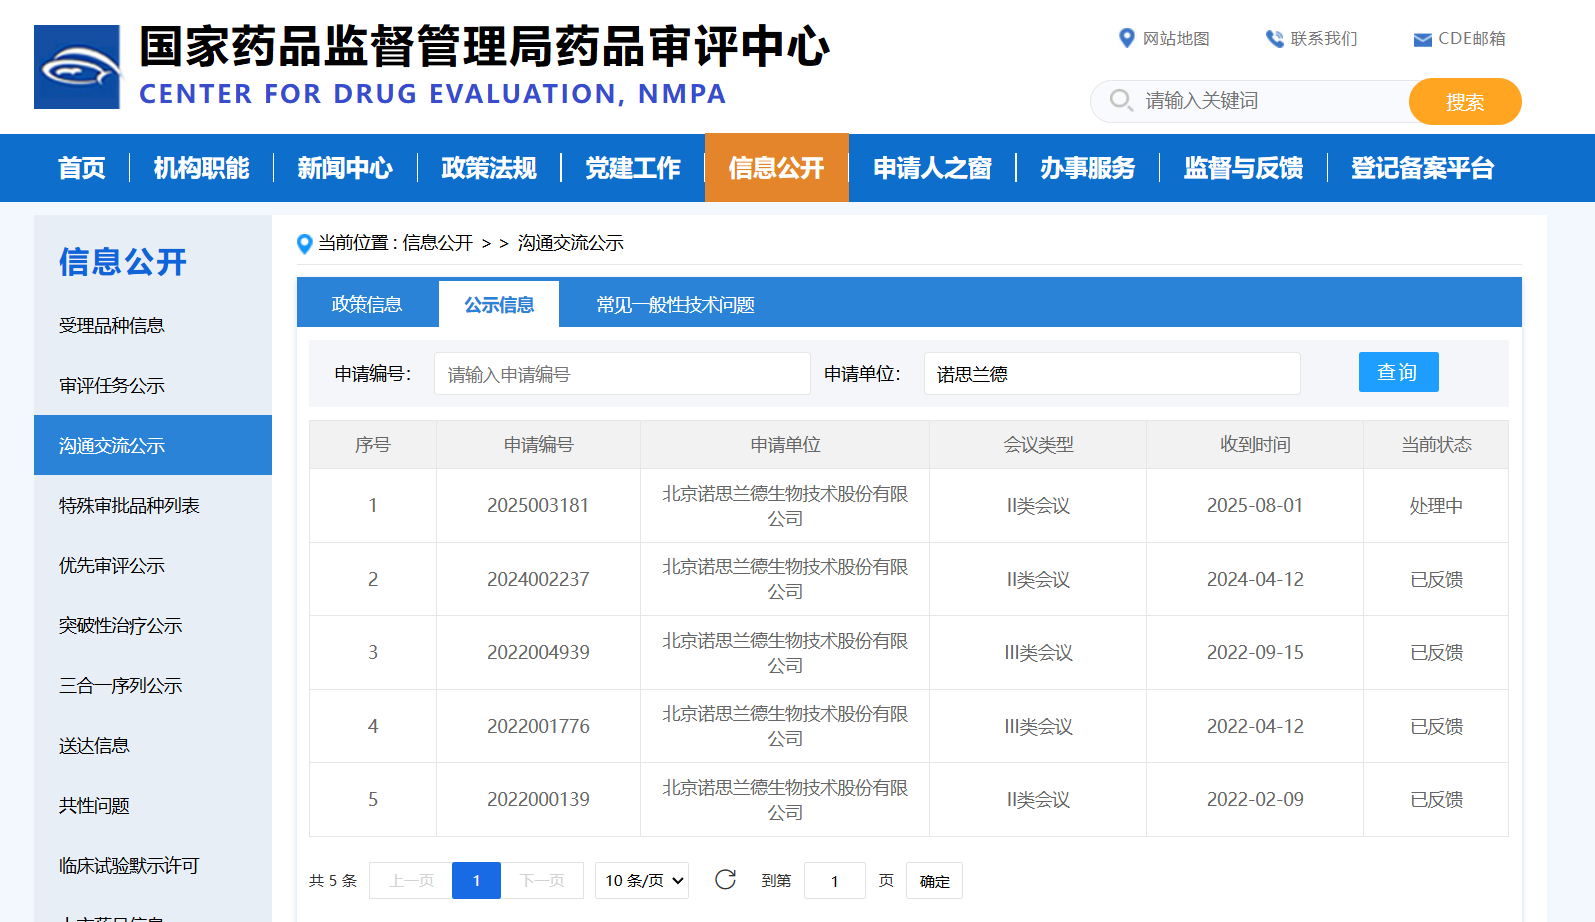Open 办事服务 navigation item
Screen dimensions: 1595x922
point(1088,168)
